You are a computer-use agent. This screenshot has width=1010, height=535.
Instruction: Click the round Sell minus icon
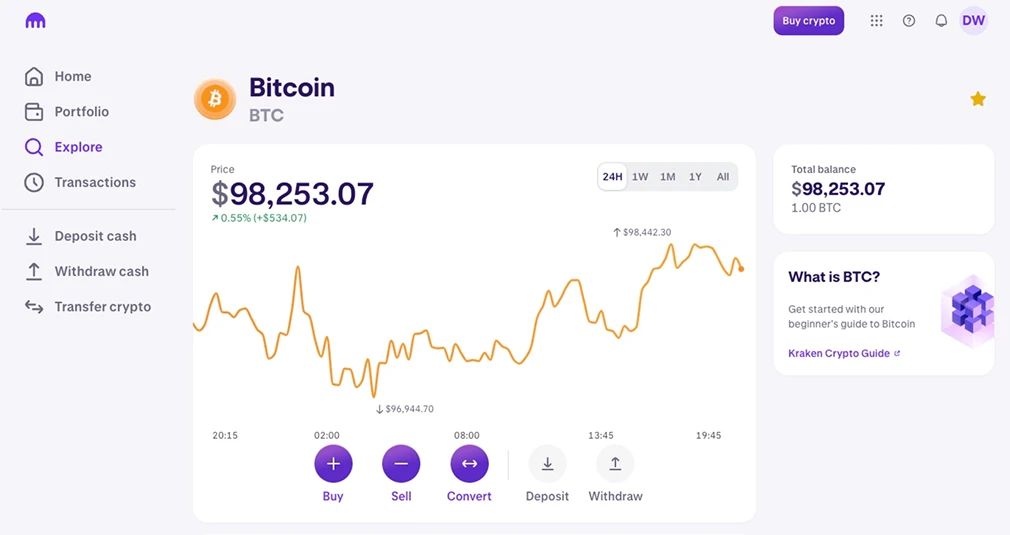point(401,464)
